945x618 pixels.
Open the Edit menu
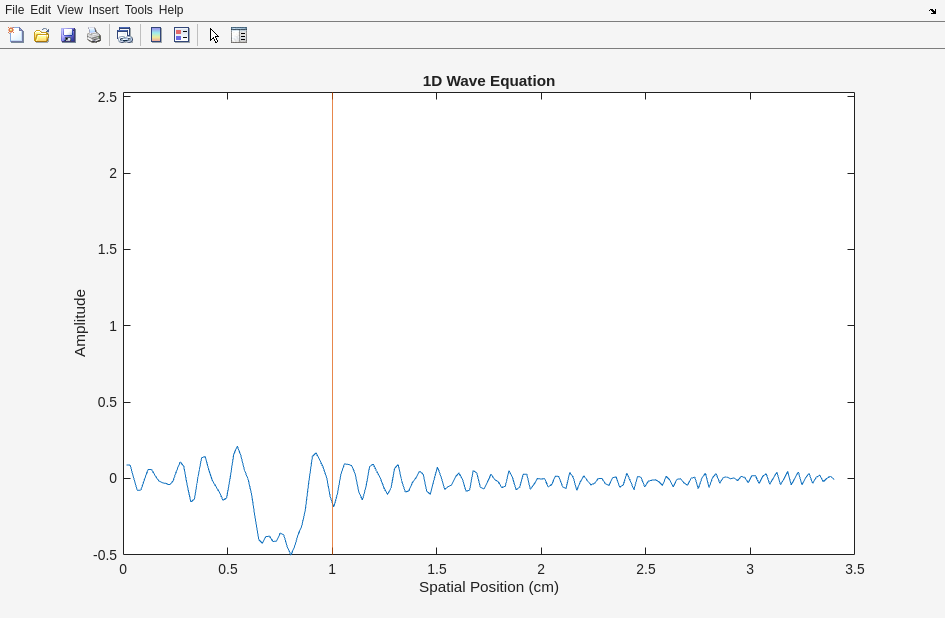pos(40,10)
